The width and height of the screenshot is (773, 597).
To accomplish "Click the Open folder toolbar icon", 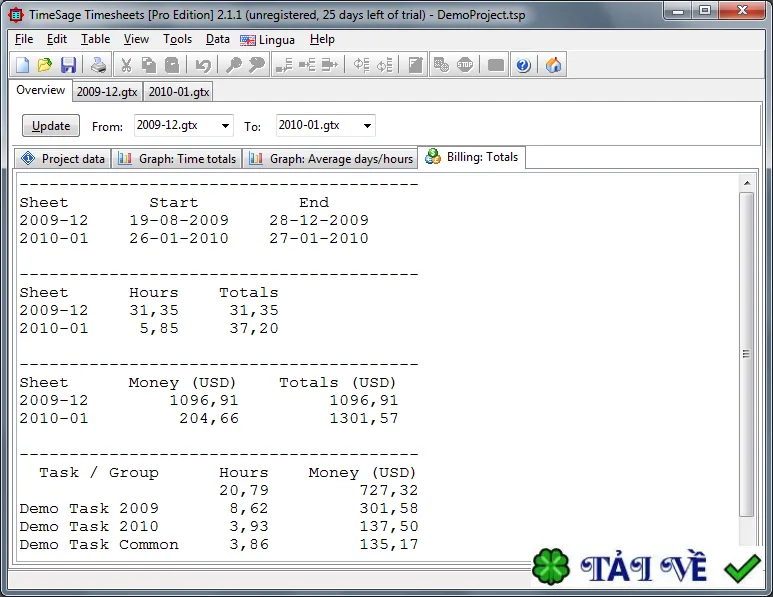I will click(x=45, y=65).
